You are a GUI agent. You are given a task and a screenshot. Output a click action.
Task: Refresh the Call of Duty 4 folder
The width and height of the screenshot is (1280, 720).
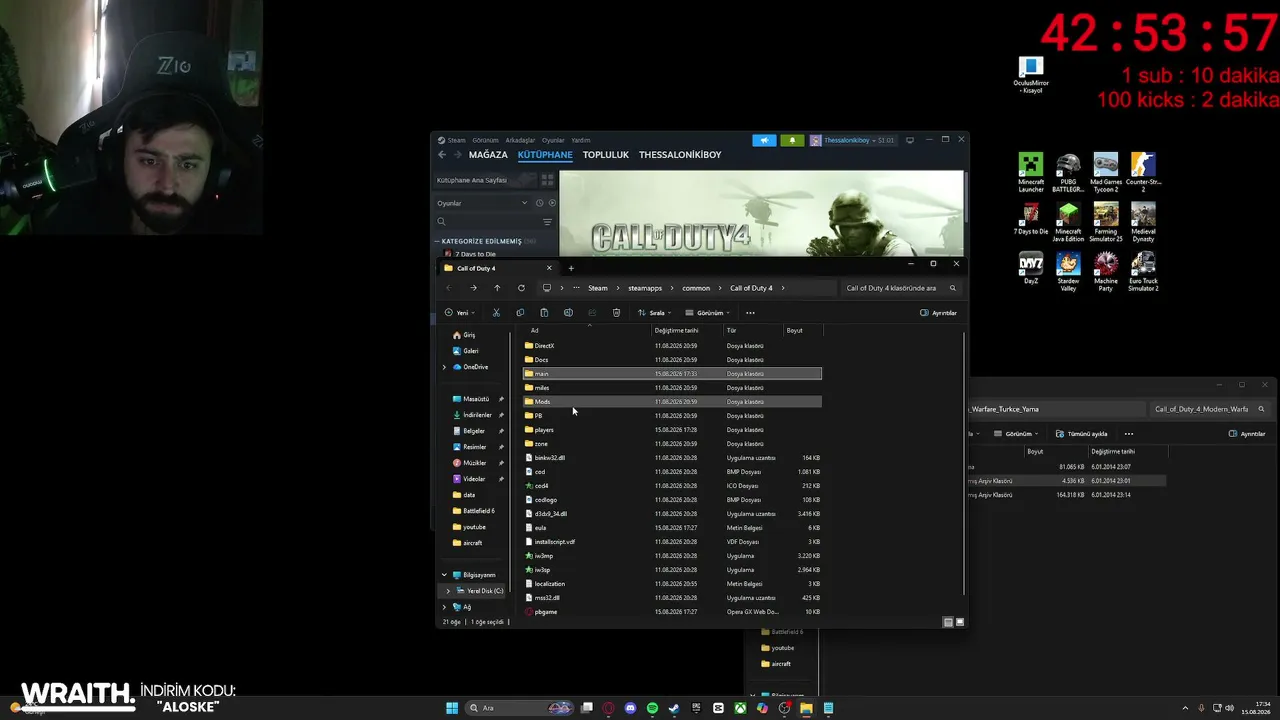pos(521,288)
